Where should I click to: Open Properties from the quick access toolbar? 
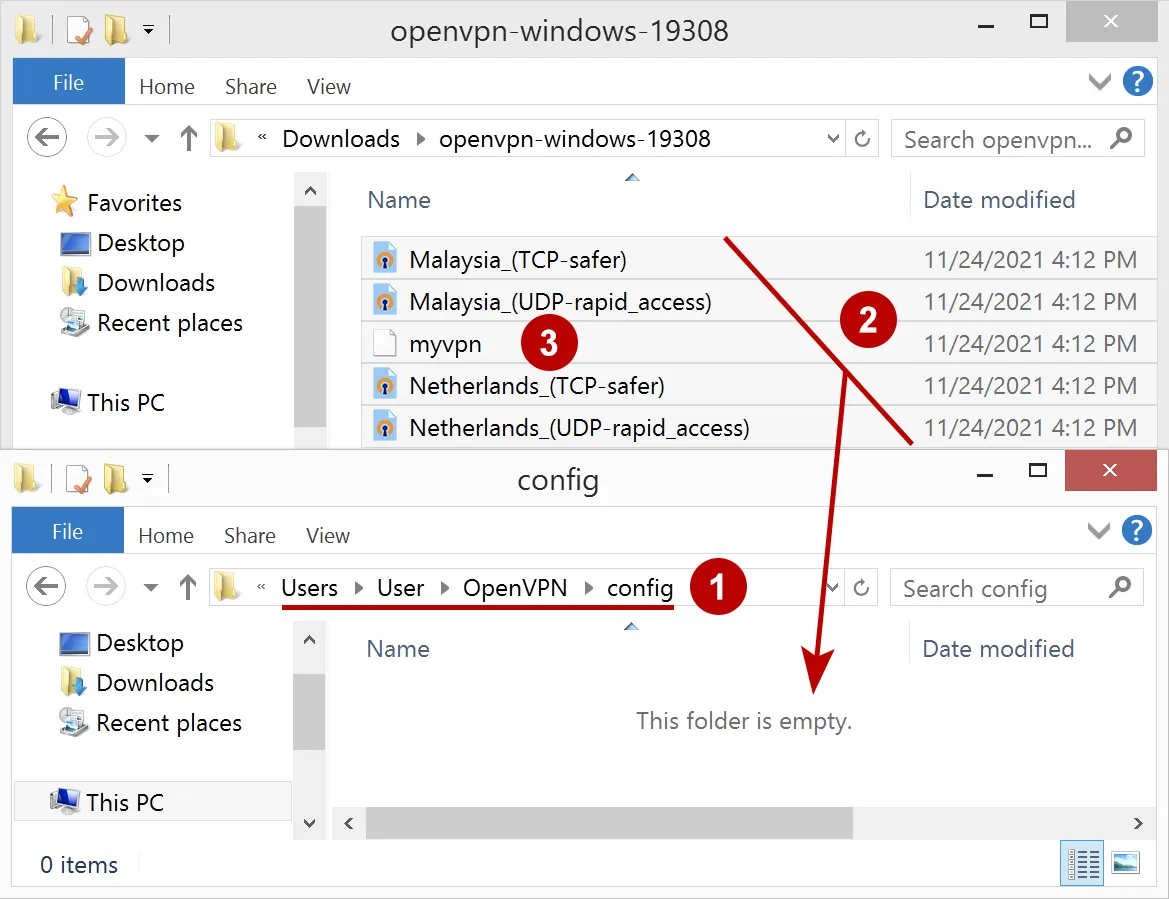tap(77, 30)
